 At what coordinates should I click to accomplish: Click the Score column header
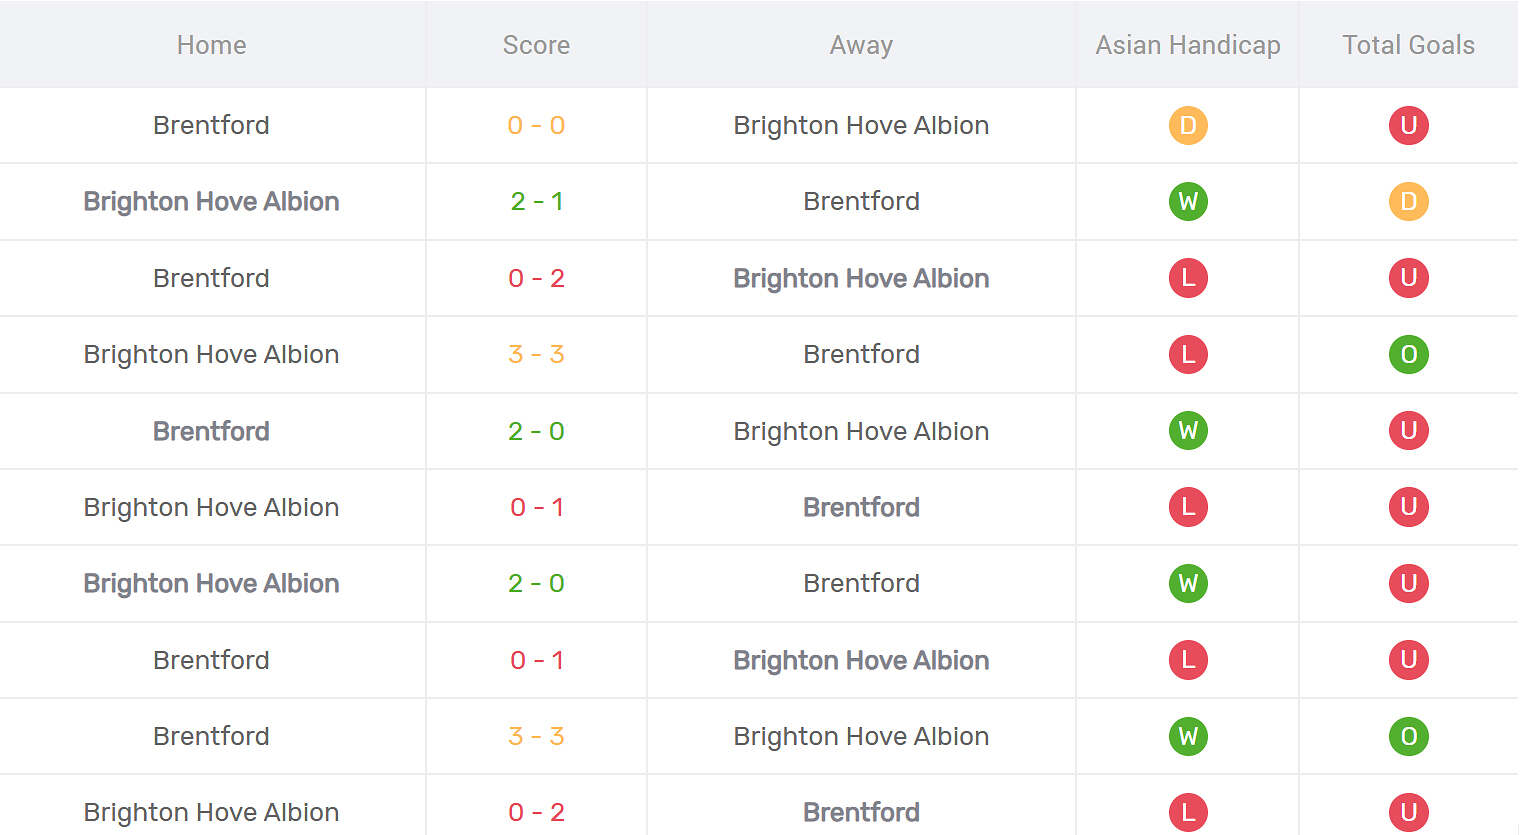(x=536, y=45)
